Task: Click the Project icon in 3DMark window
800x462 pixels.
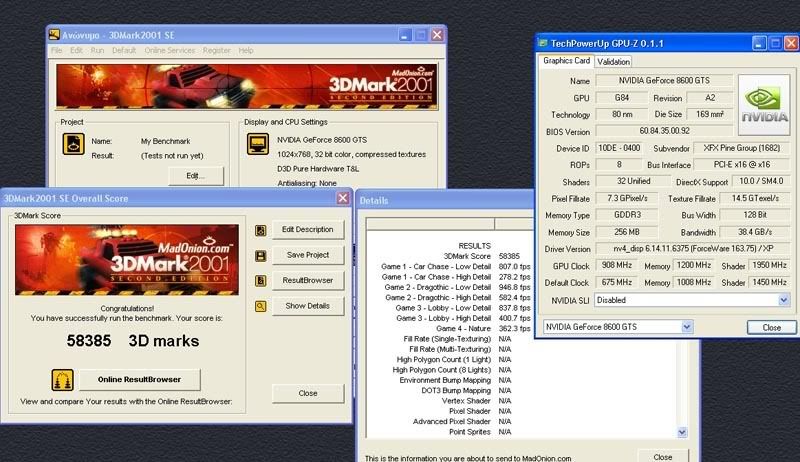Action: point(73,144)
